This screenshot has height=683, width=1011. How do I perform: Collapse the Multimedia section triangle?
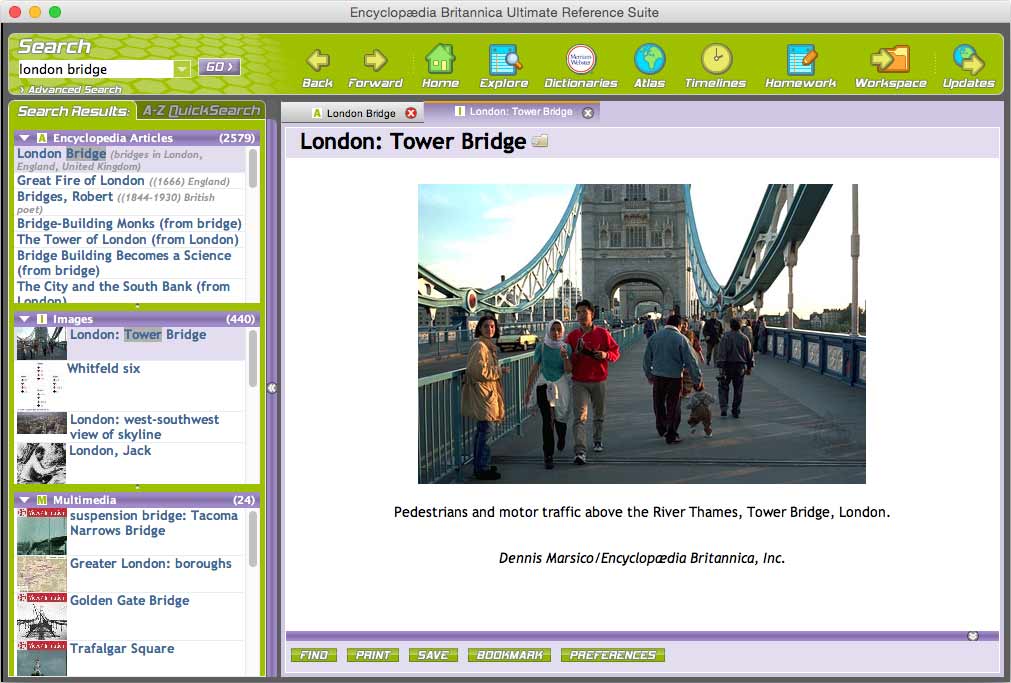point(25,500)
